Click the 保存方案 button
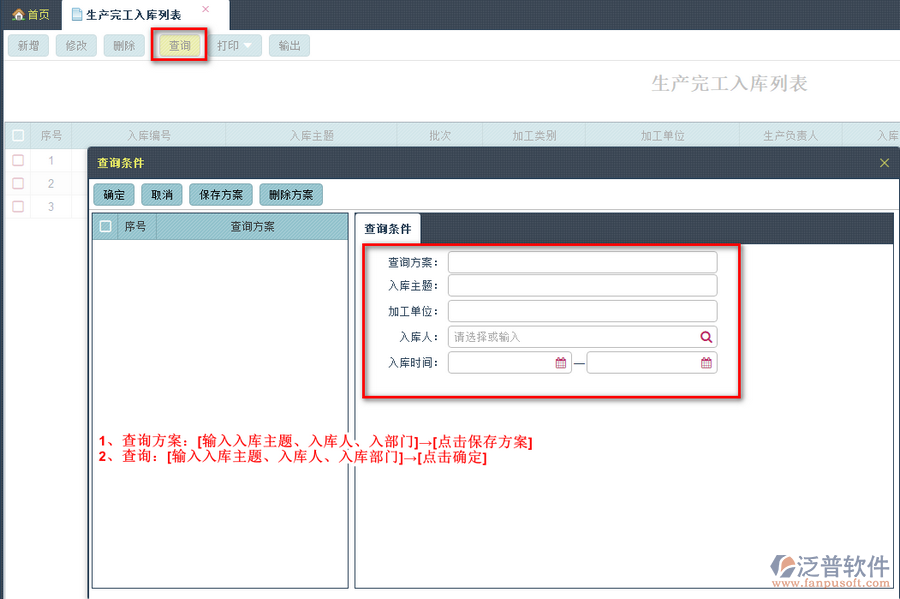This screenshot has width=900, height=599. tap(221, 195)
